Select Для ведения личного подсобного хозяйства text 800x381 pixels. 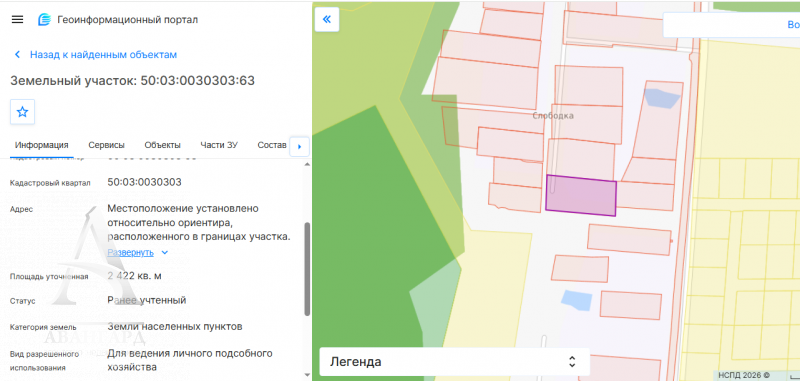coord(190,360)
